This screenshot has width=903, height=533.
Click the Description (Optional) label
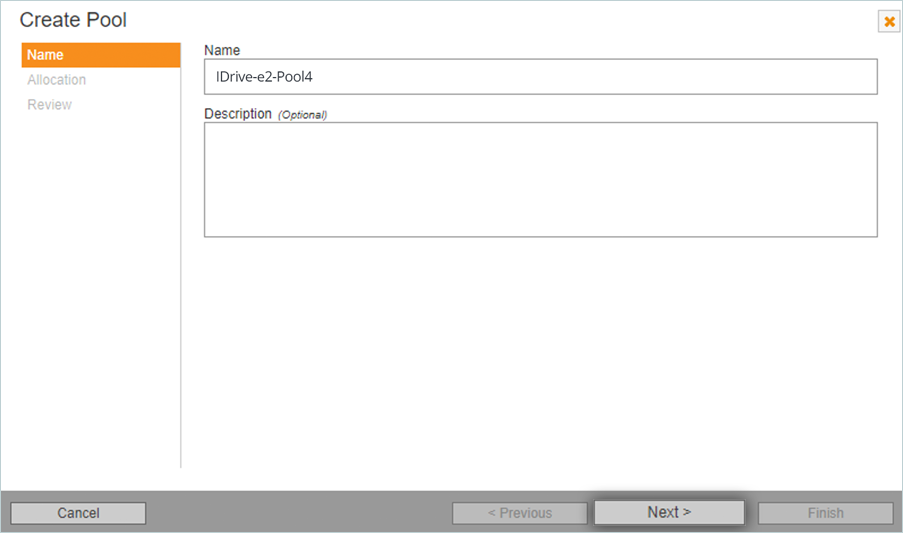coord(265,114)
